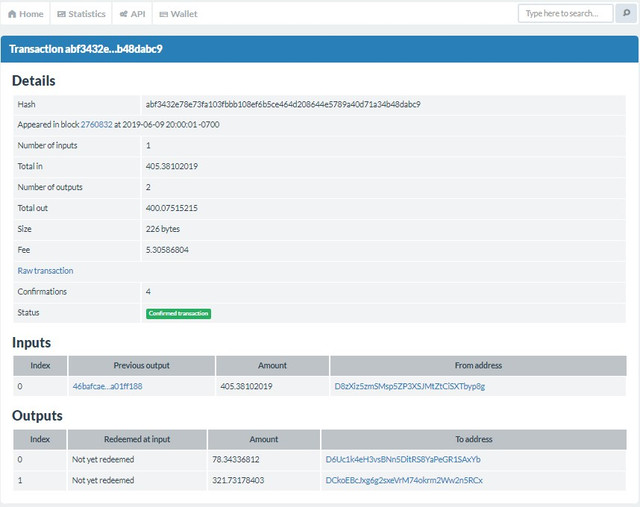Open previous output 46bafcae...a01ff188

tap(107, 386)
